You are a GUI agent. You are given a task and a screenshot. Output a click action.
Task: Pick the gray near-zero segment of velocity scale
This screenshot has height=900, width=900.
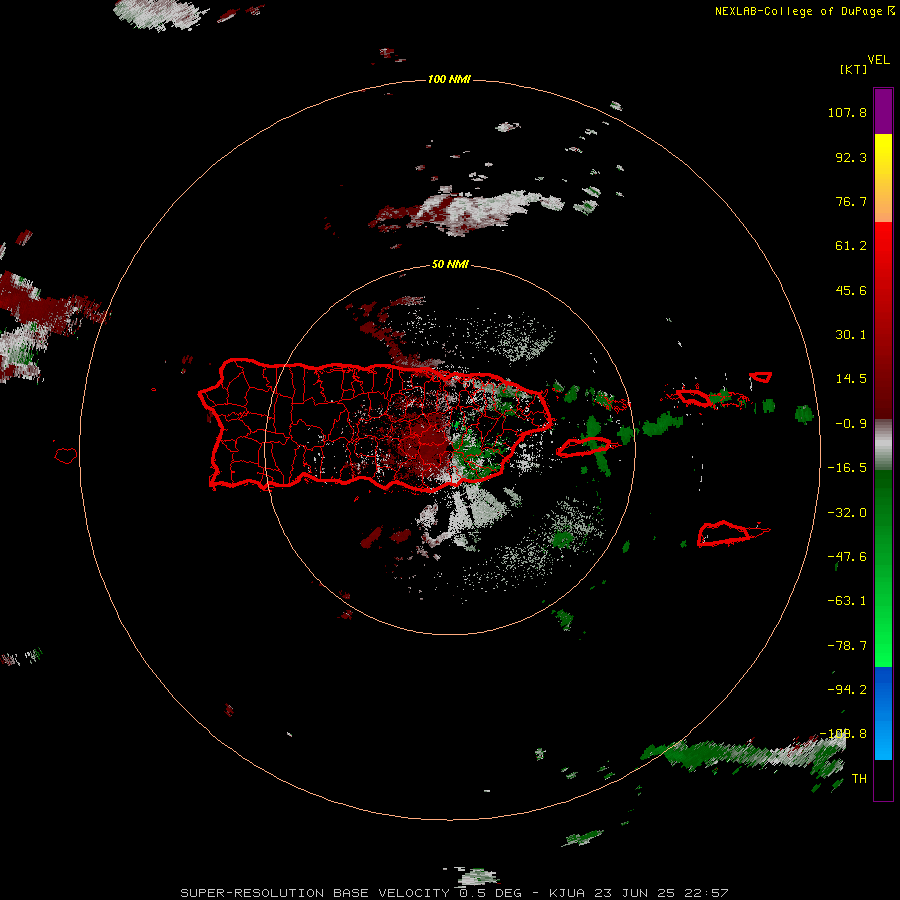coord(883,445)
